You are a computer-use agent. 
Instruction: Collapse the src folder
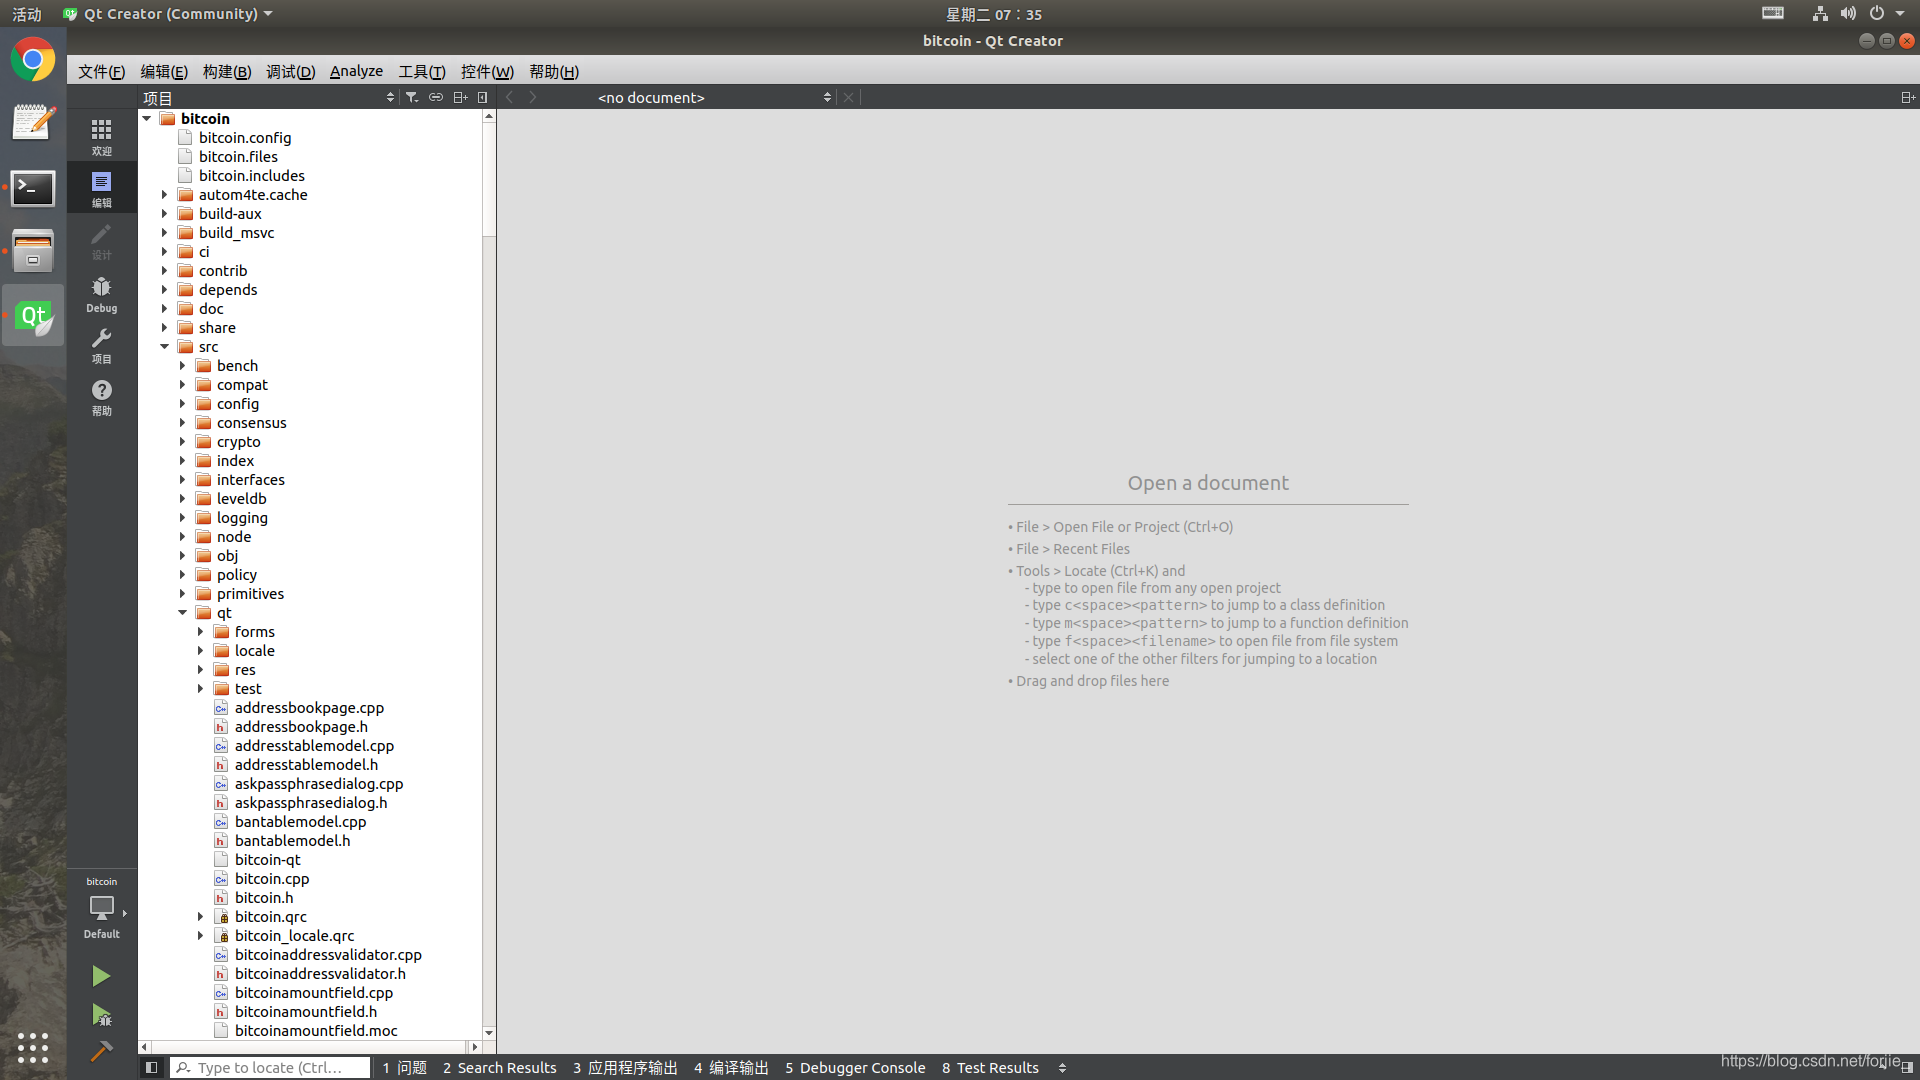(x=165, y=346)
